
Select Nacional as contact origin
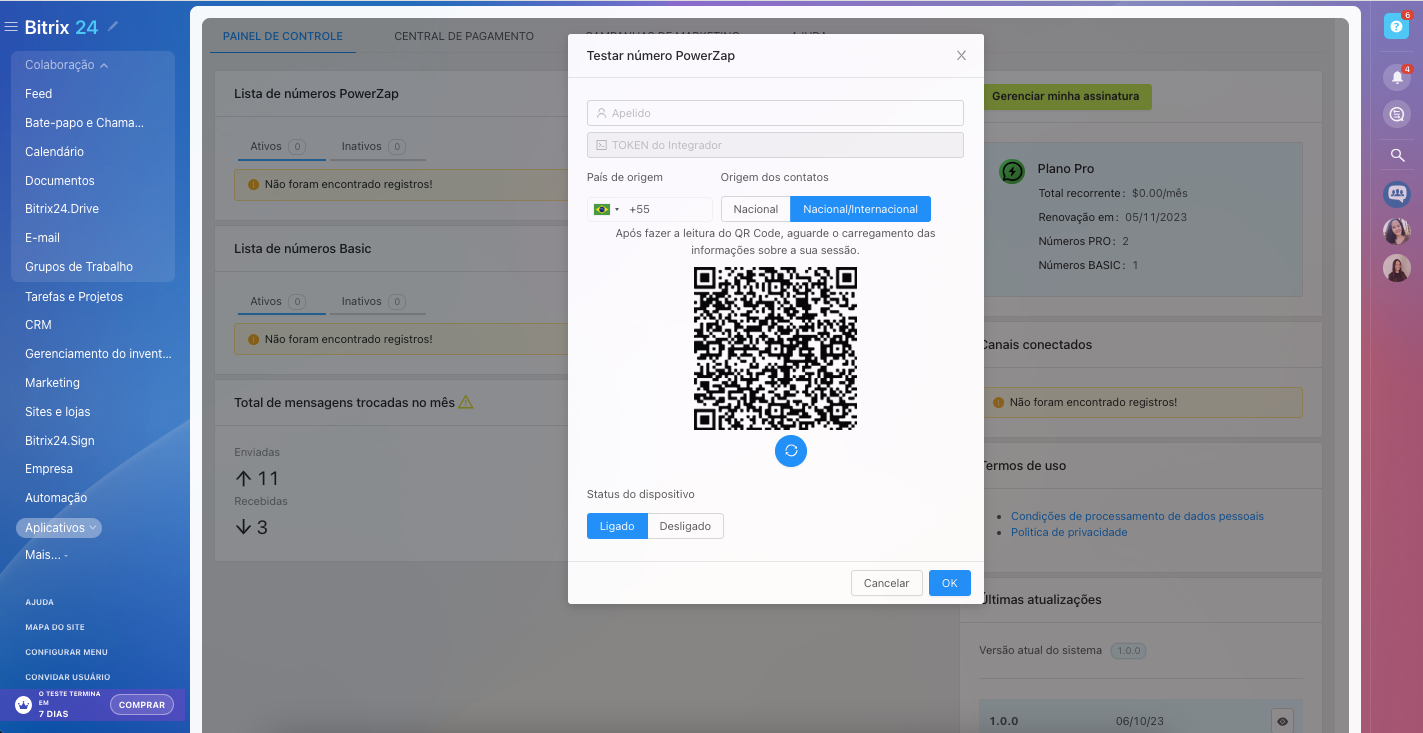pyautogui.click(x=755, y=209)
